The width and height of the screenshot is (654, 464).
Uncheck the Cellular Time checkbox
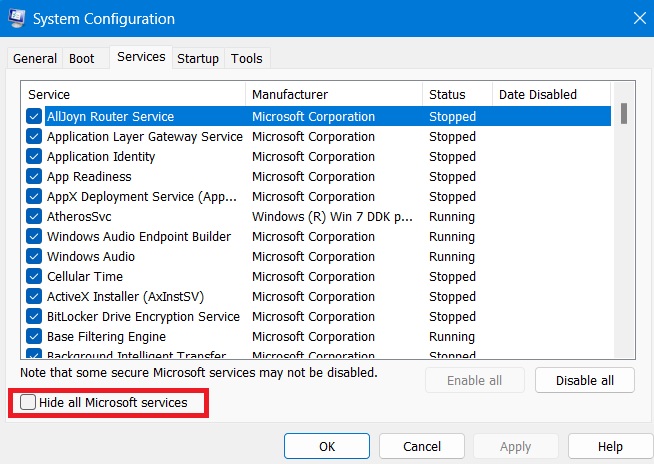click(34, 277)
